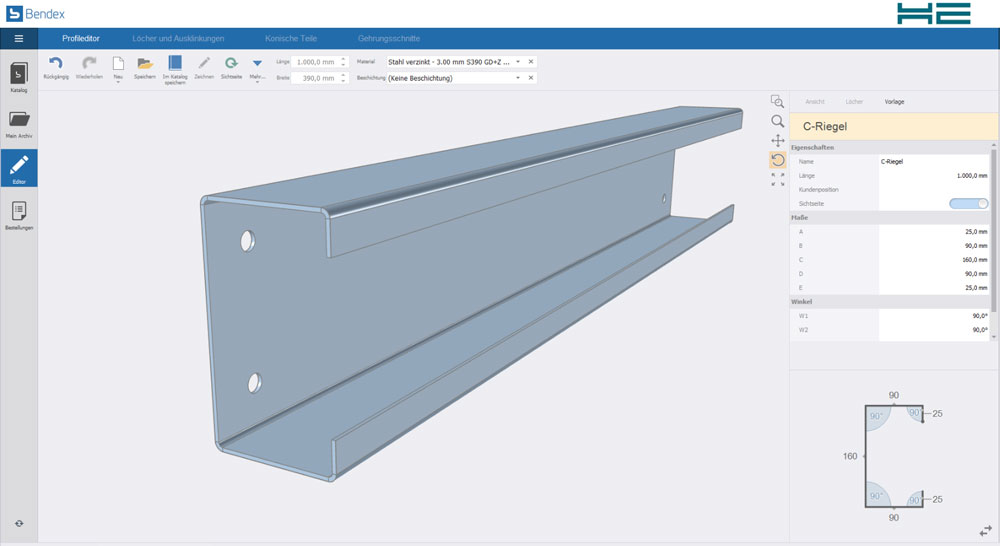This screenshot has height=546, width=1000.
Task: Select the pan move arrows tool
Action: pos(777,141)
